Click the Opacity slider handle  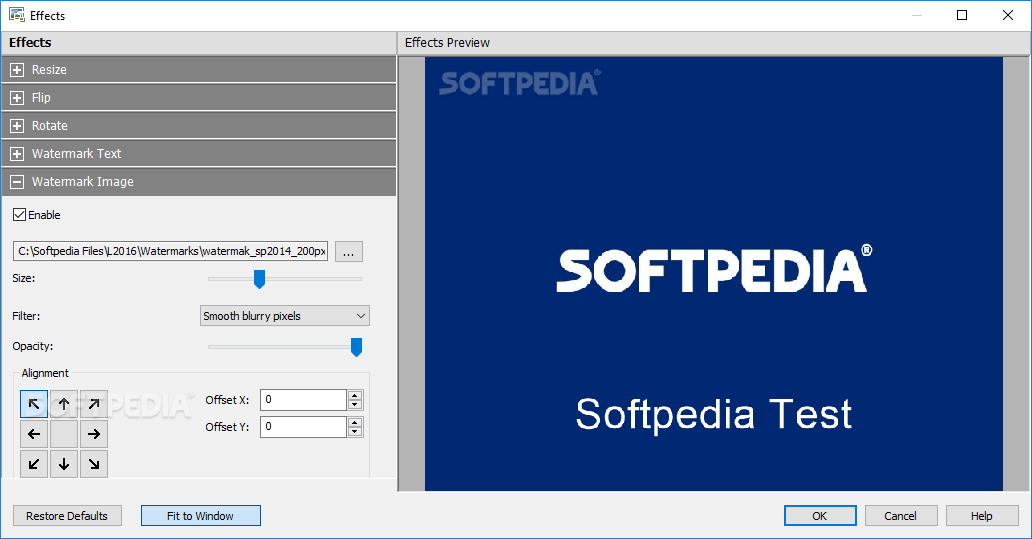click(x=356, y=347)
